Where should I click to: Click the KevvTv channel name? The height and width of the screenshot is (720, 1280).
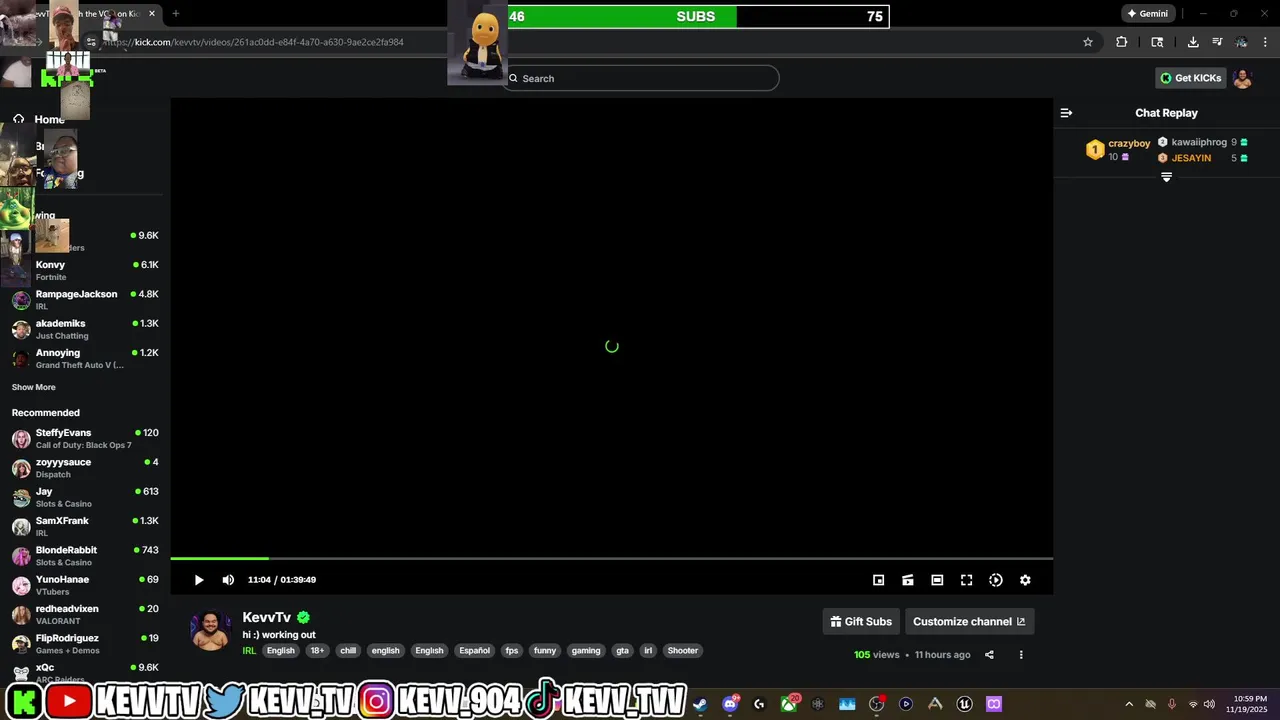click(x=267, y=617)
